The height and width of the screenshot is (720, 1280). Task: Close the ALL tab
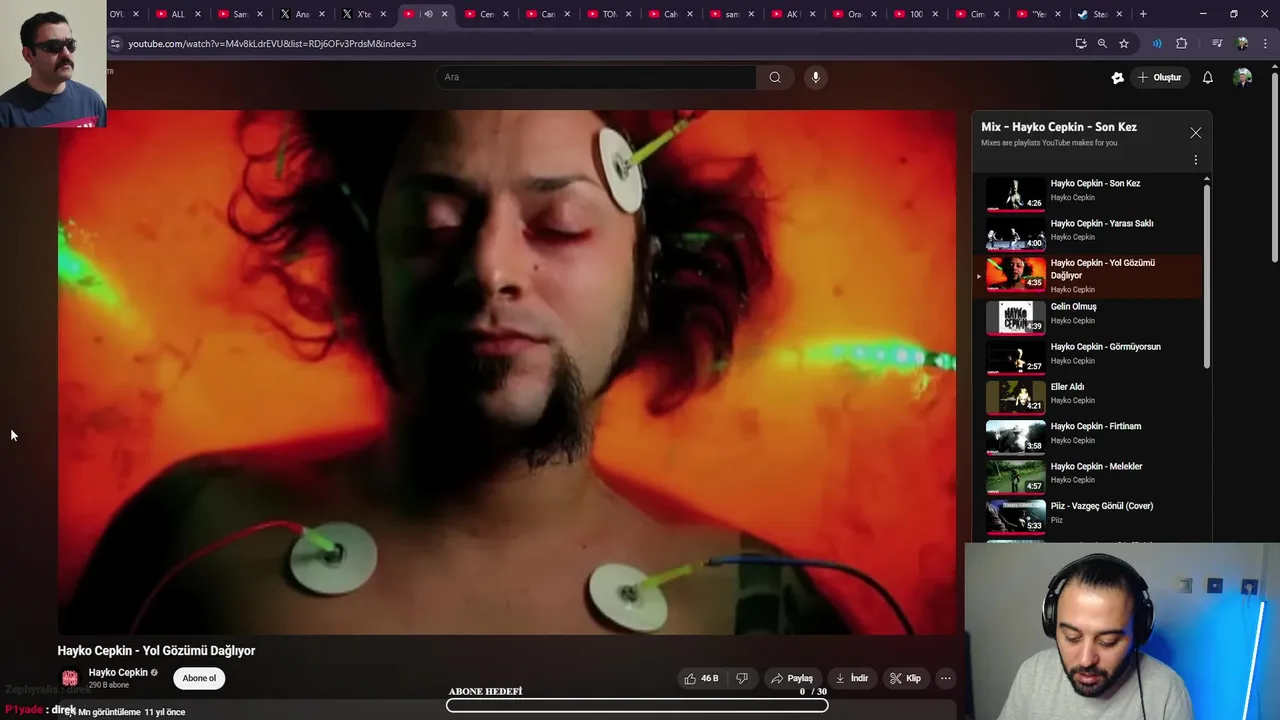point(198,14)
